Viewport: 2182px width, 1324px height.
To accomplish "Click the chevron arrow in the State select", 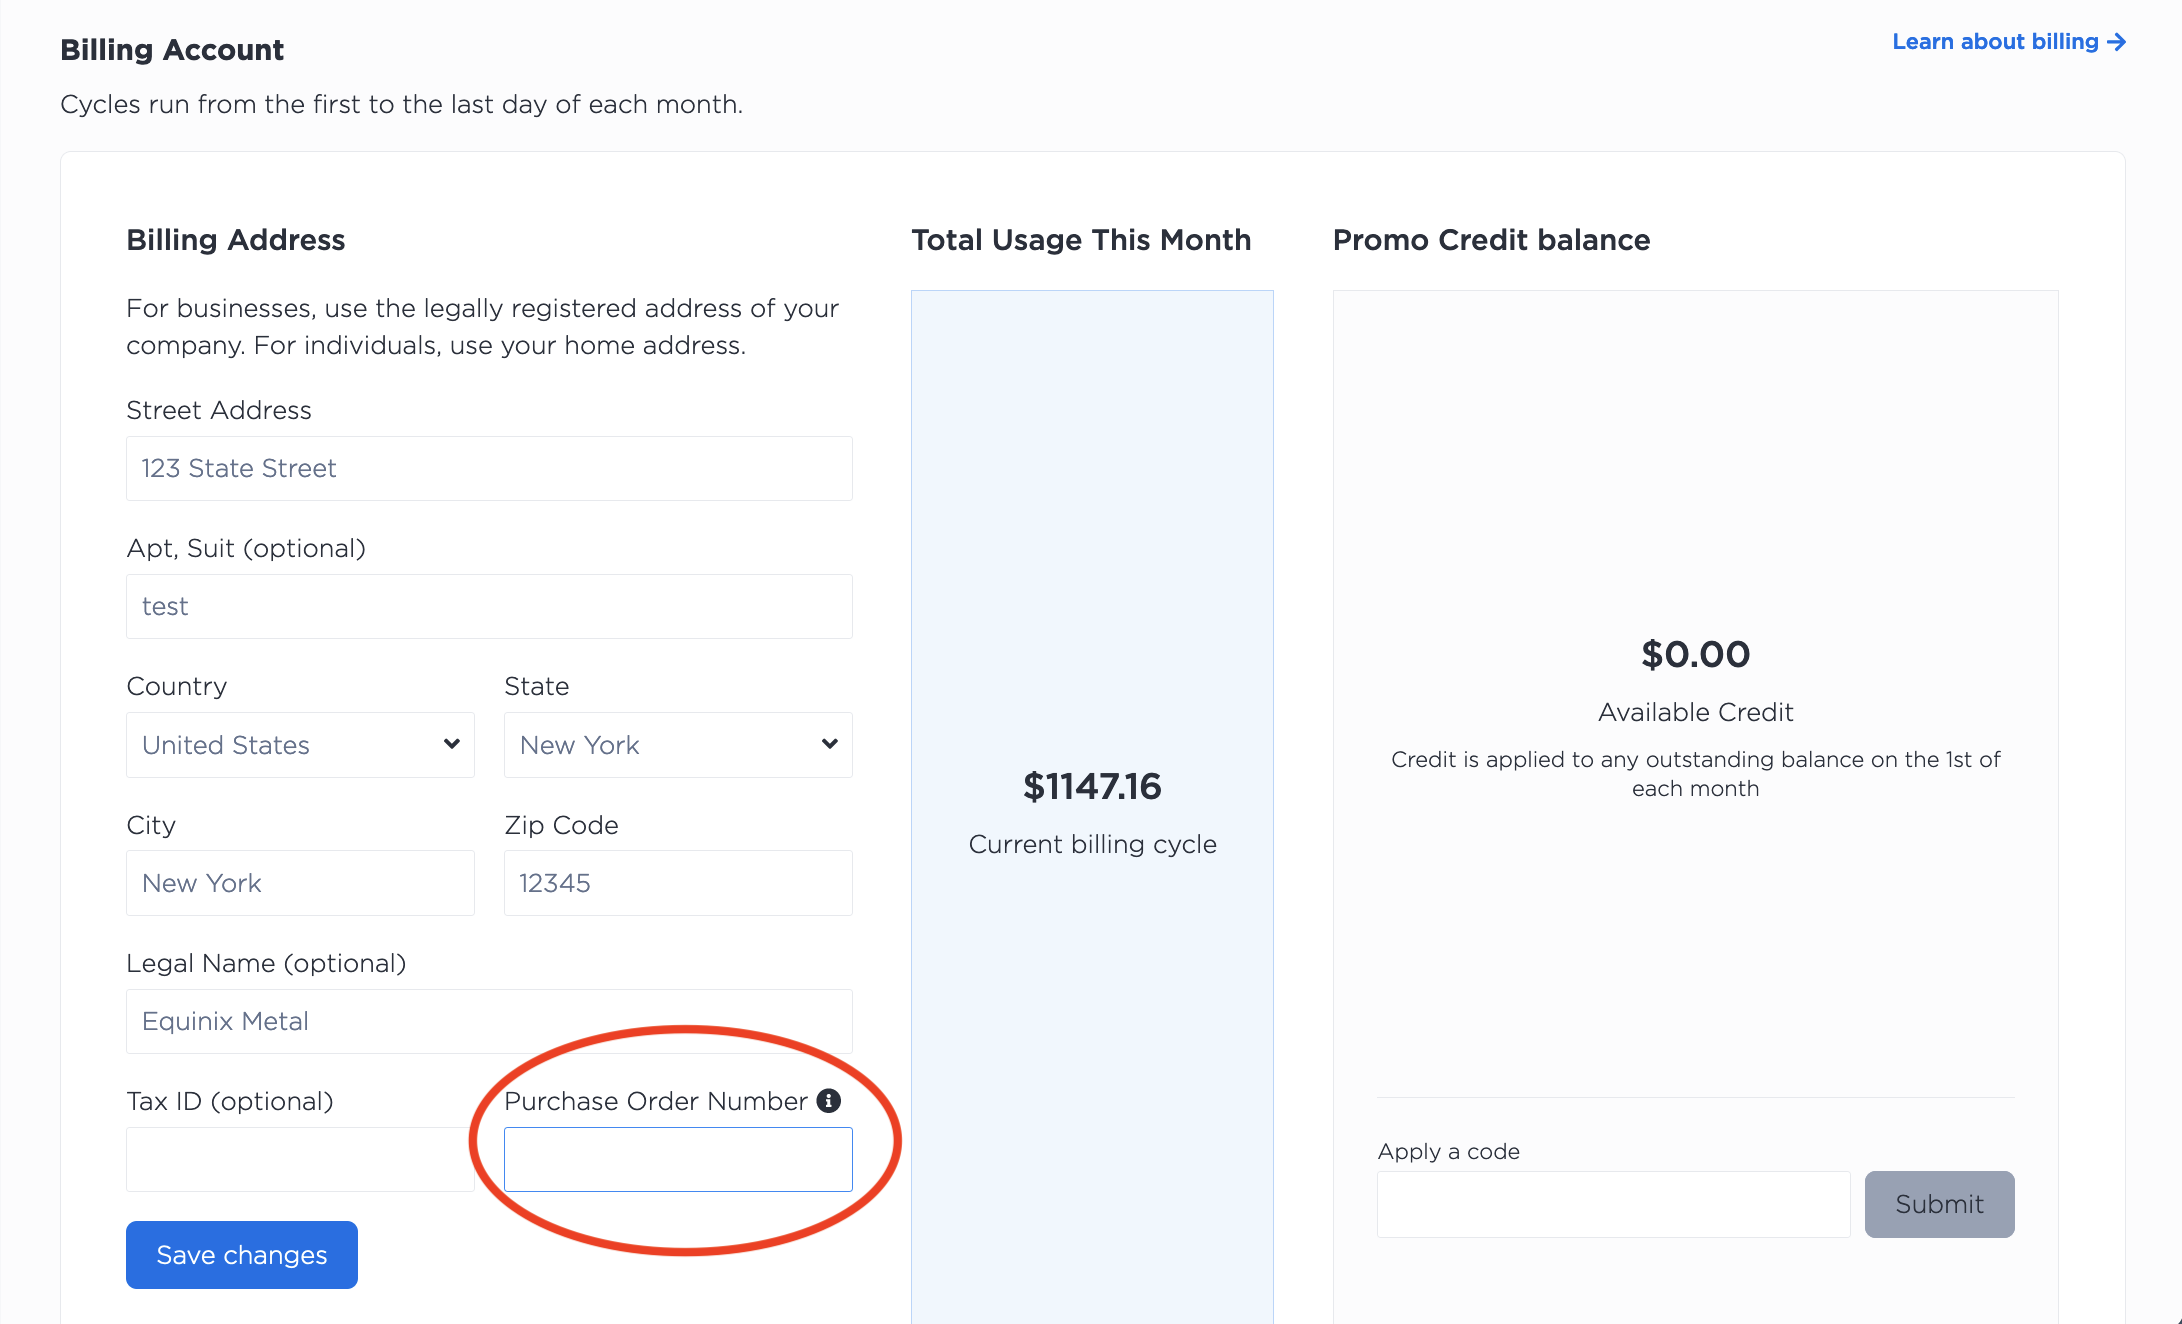I will [x=829, y=744].
